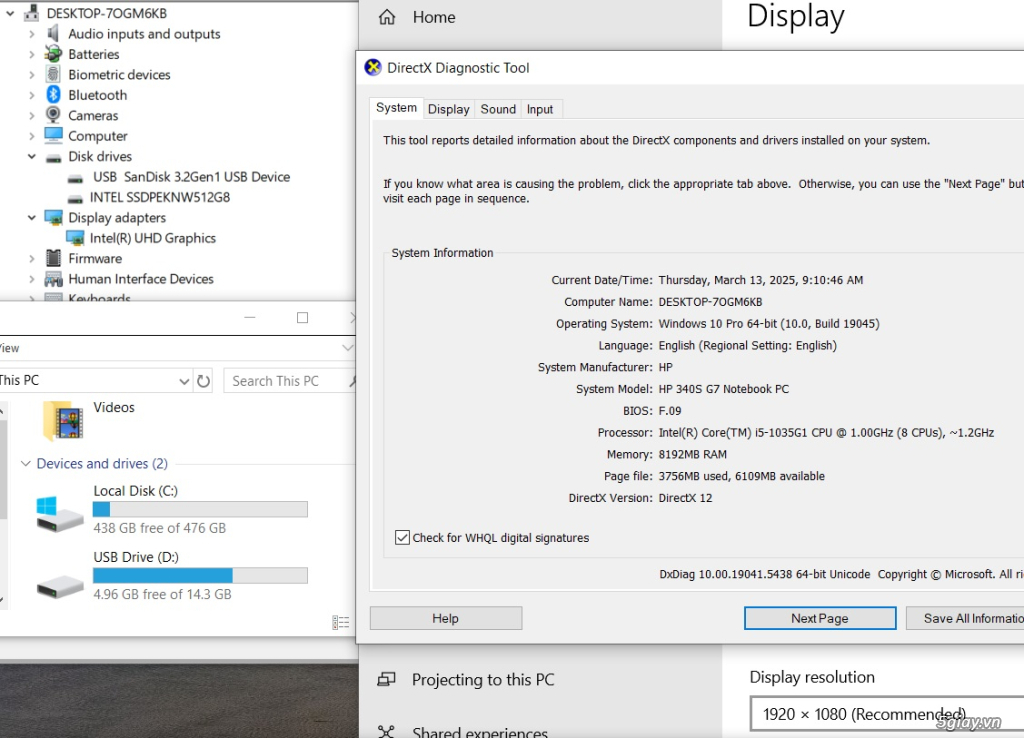Screen dimensions: 1024x738
Task: Click the Next Page button
Action: tap(820, 618)
